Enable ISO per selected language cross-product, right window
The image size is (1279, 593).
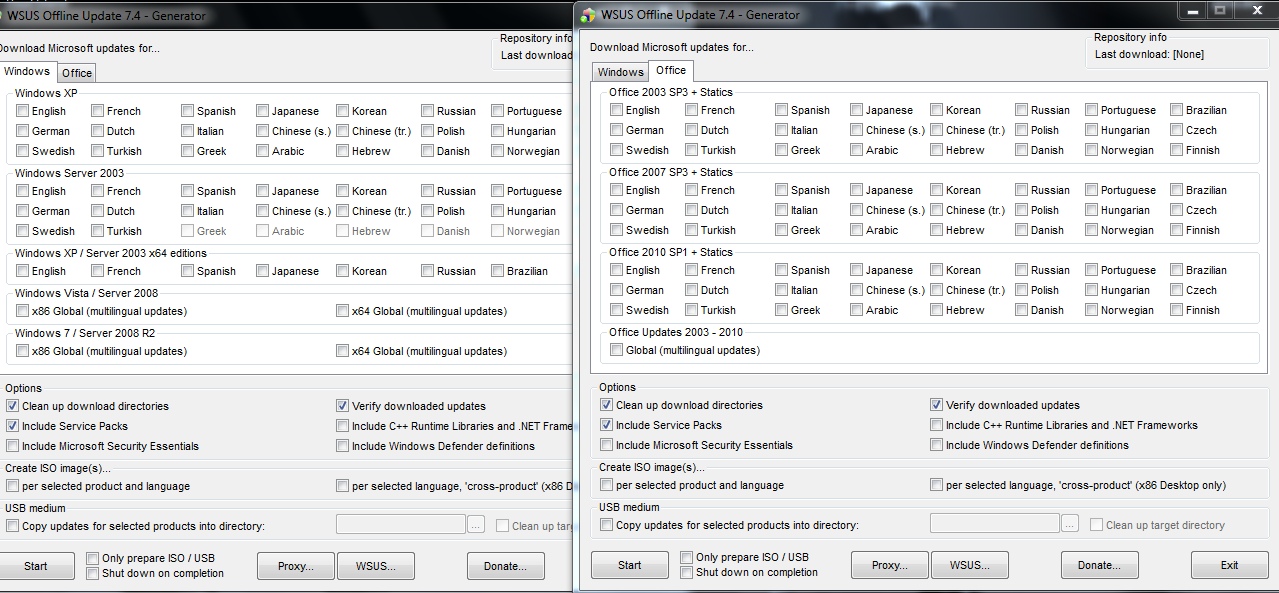[x=937, y=485]
